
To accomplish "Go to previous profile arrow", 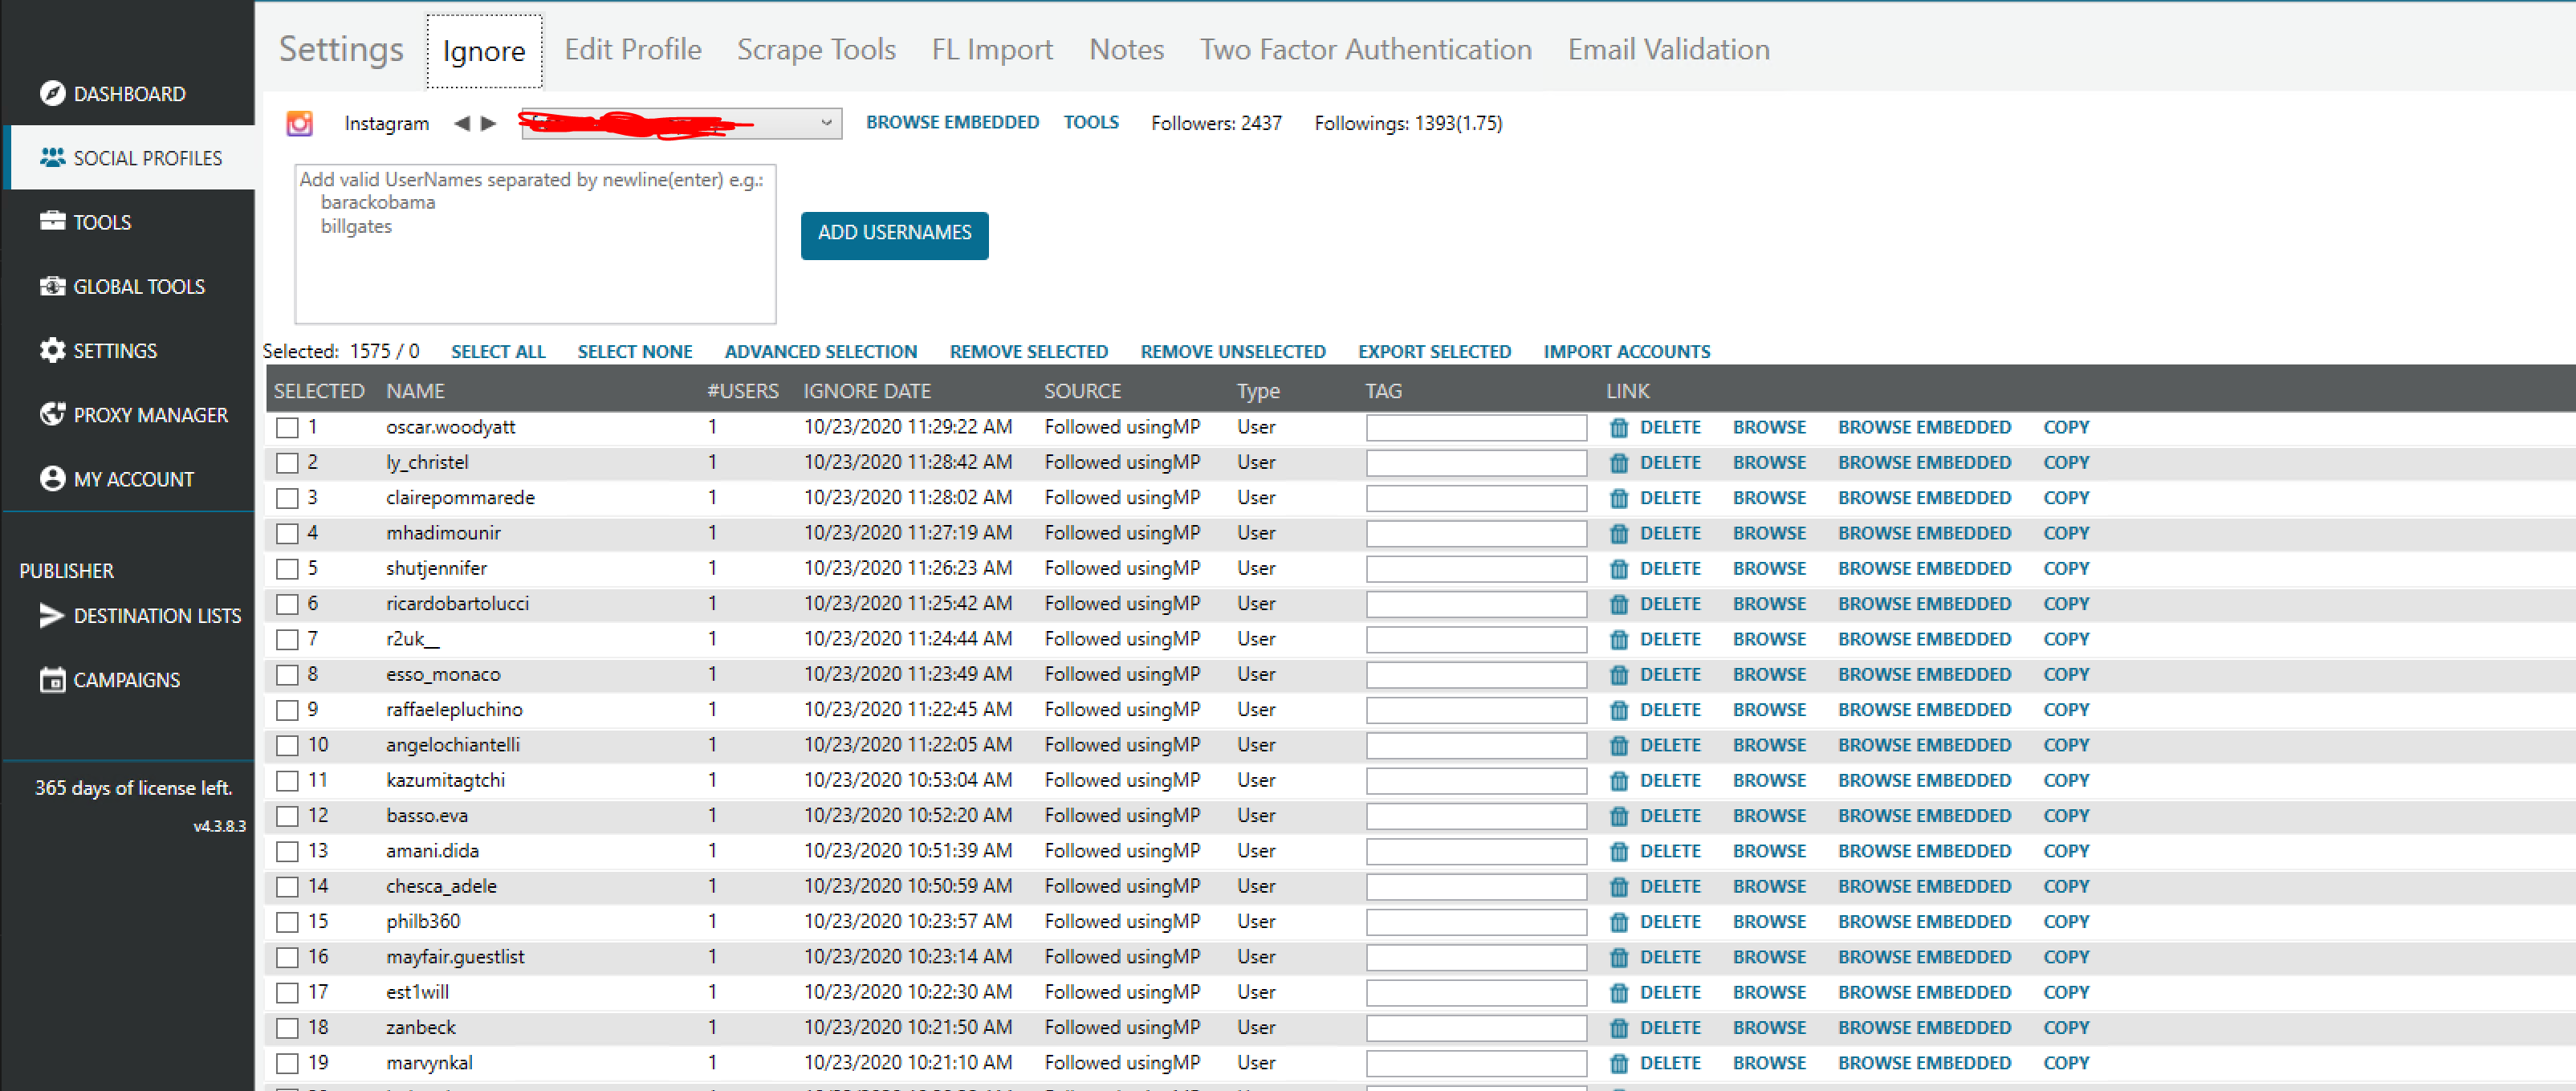I will (462, 123).
